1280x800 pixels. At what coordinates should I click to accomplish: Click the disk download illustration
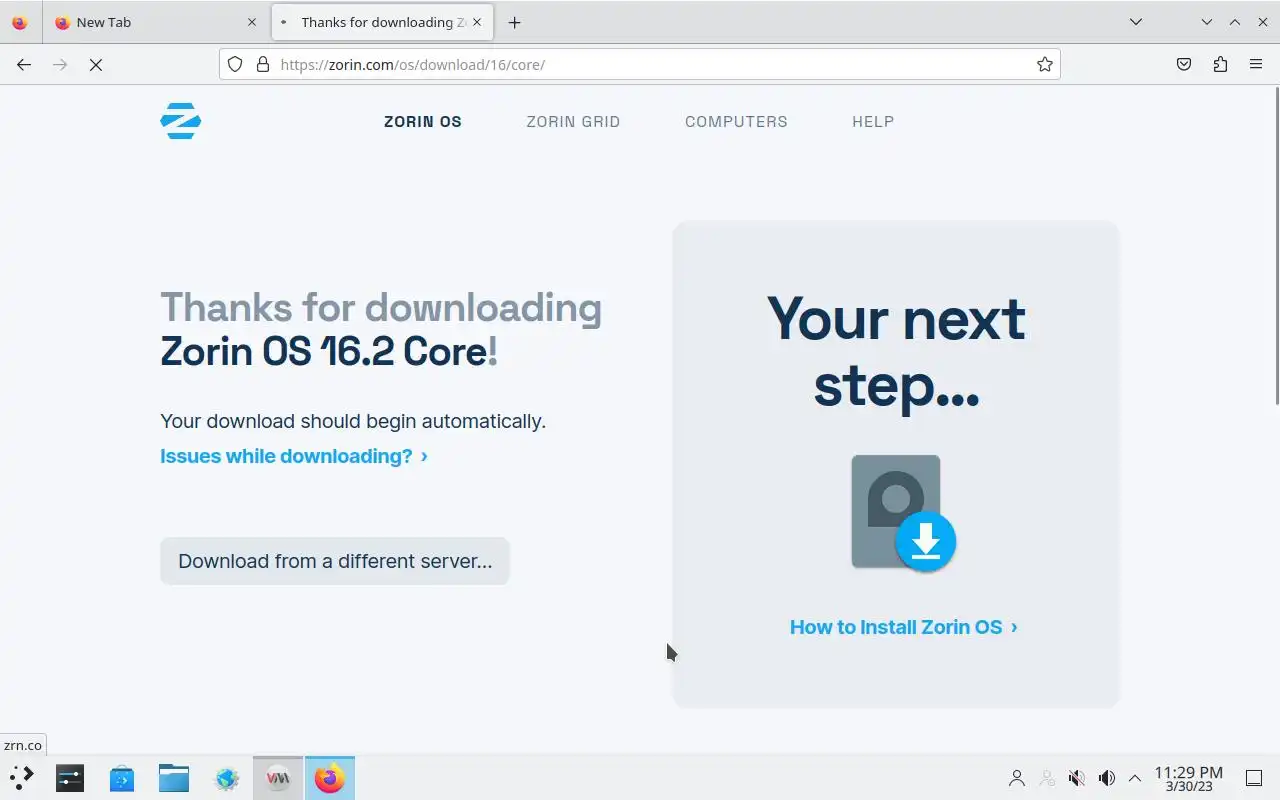pos(903,512)
